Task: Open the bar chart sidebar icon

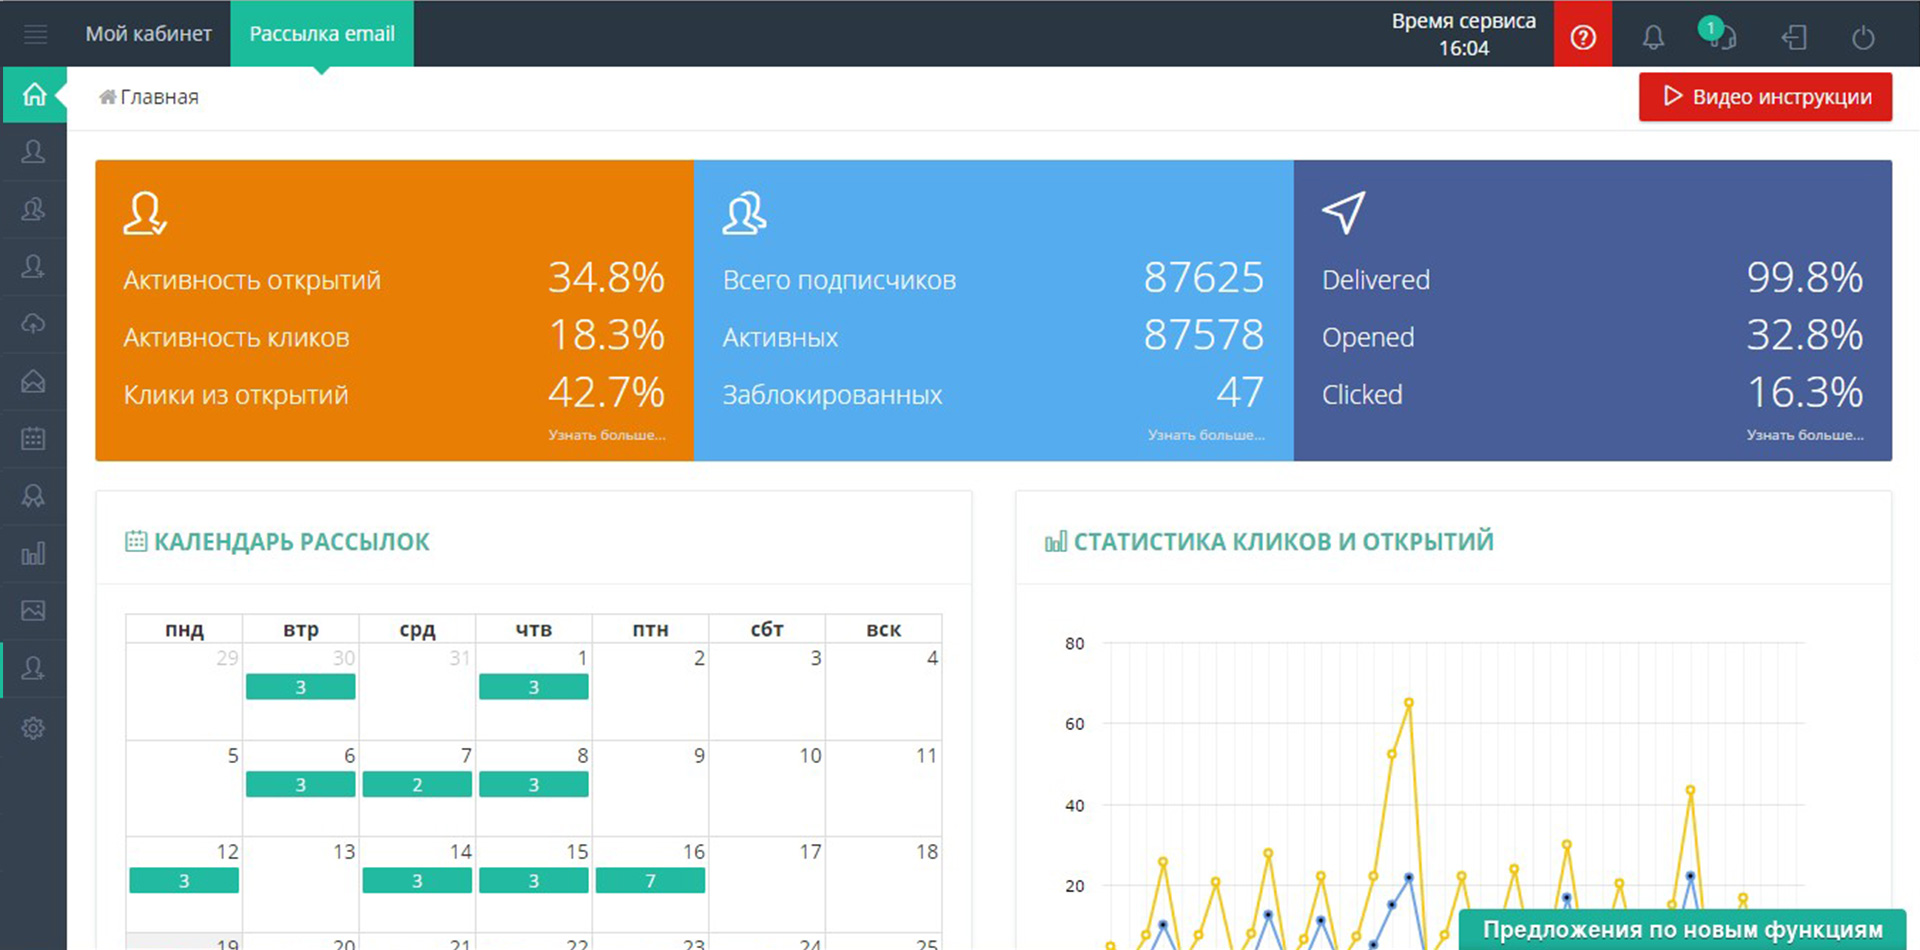Action: [x=33, y=553]
